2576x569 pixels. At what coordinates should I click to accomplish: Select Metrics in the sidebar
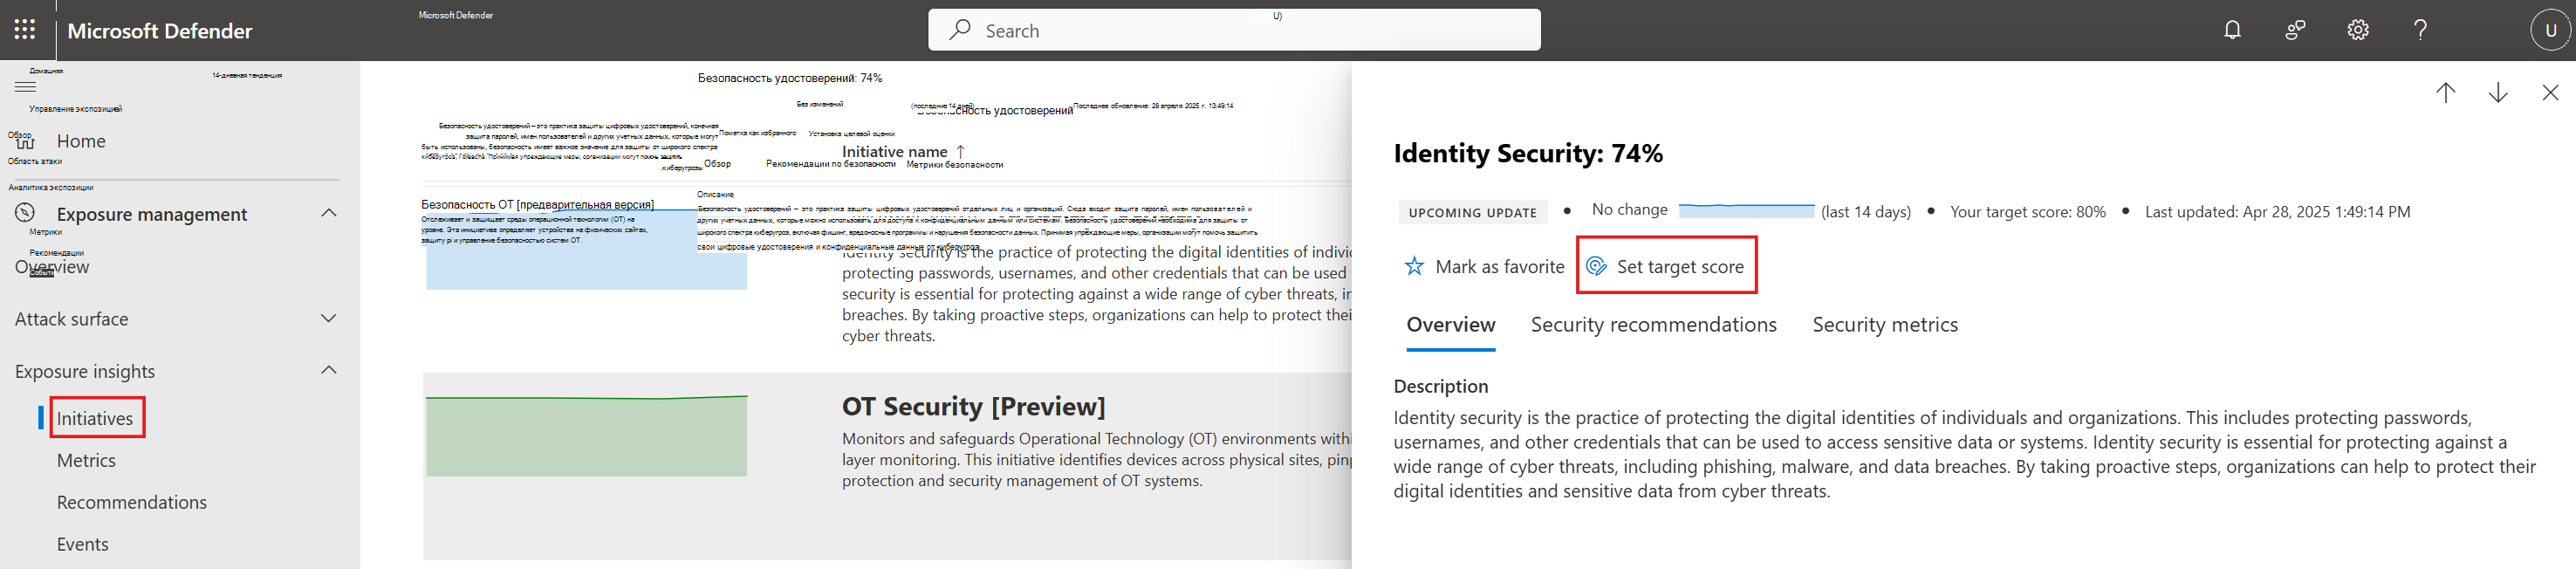coord(86,460)
